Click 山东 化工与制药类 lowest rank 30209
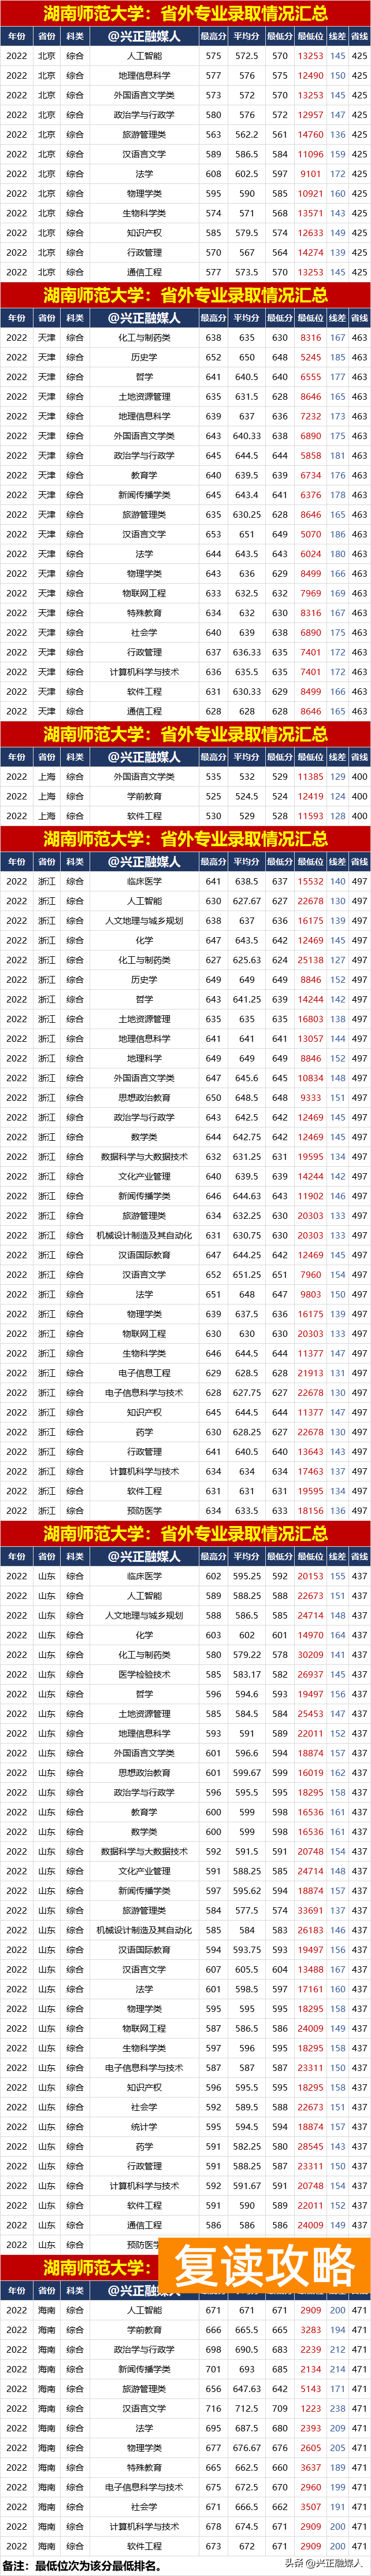The height and width of the screenshot is (2576, 371). (x=311, y=1655)
